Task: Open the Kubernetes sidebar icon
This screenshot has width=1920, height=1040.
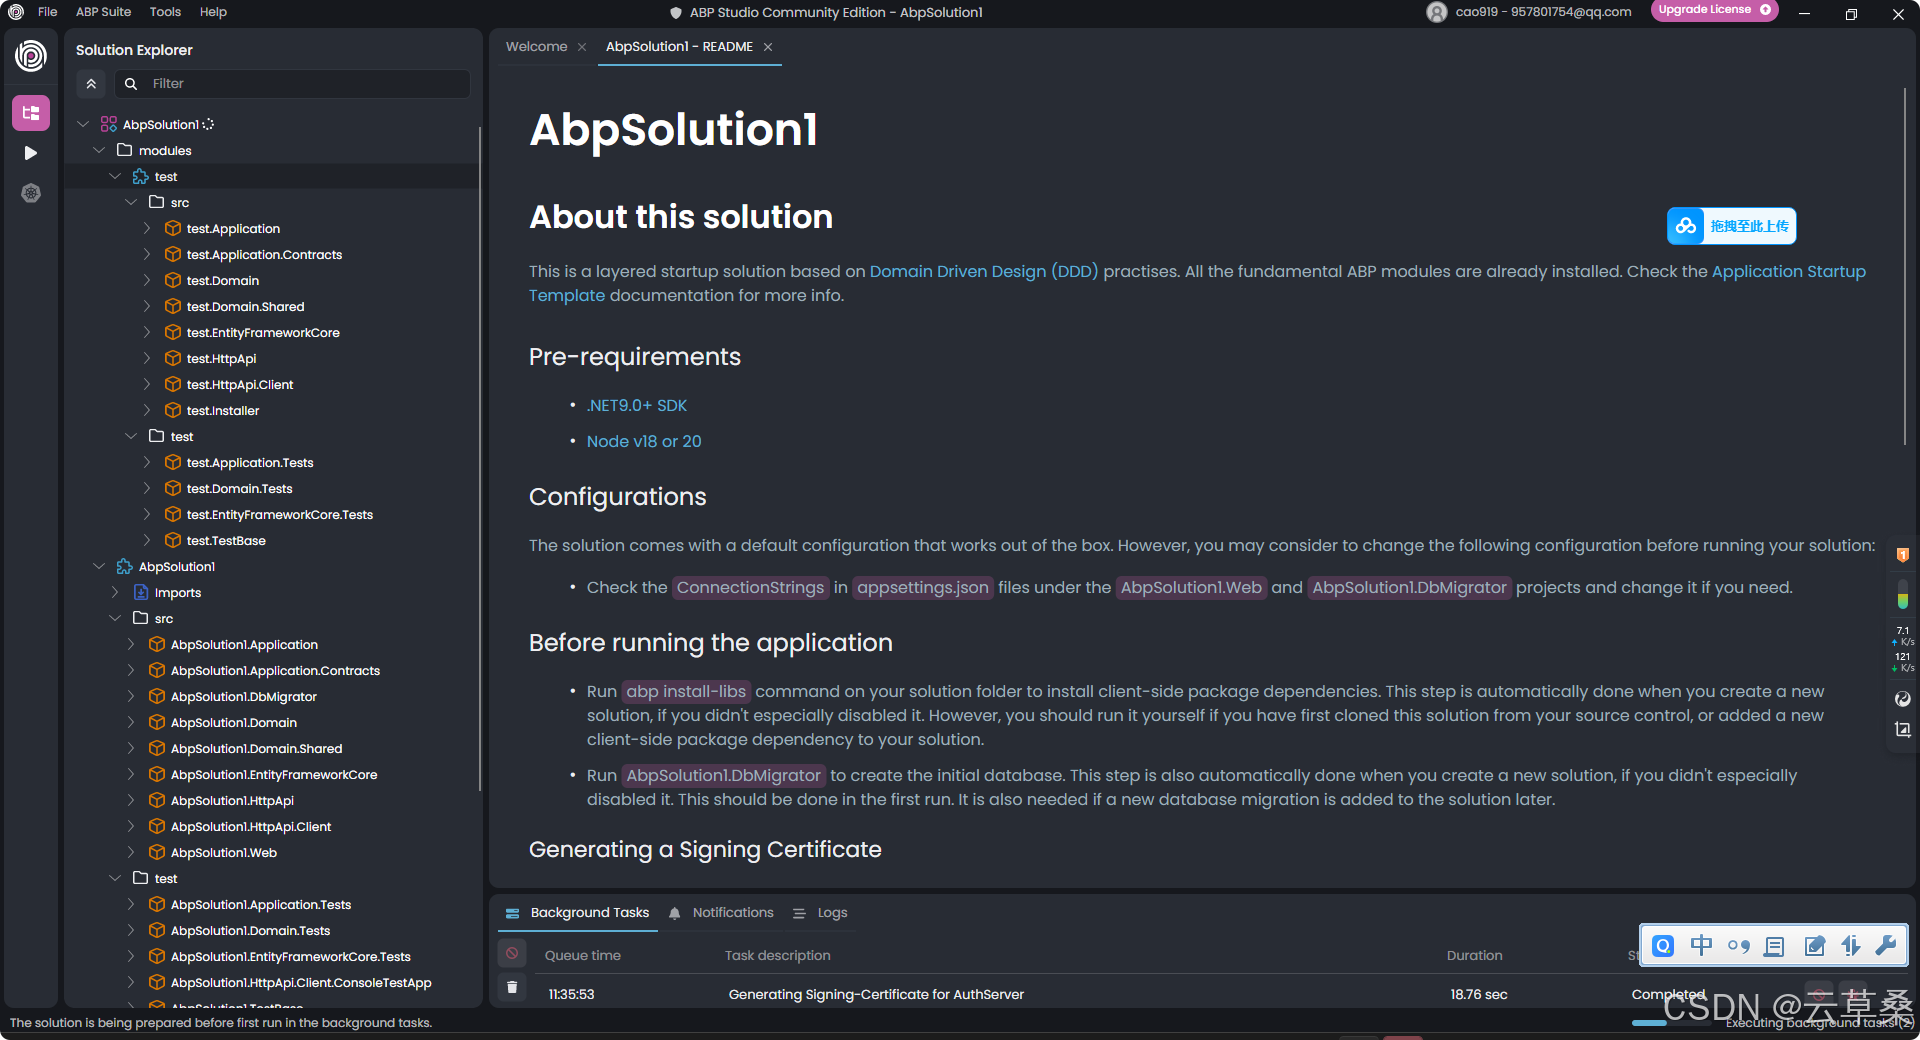Action: [31, 193]
